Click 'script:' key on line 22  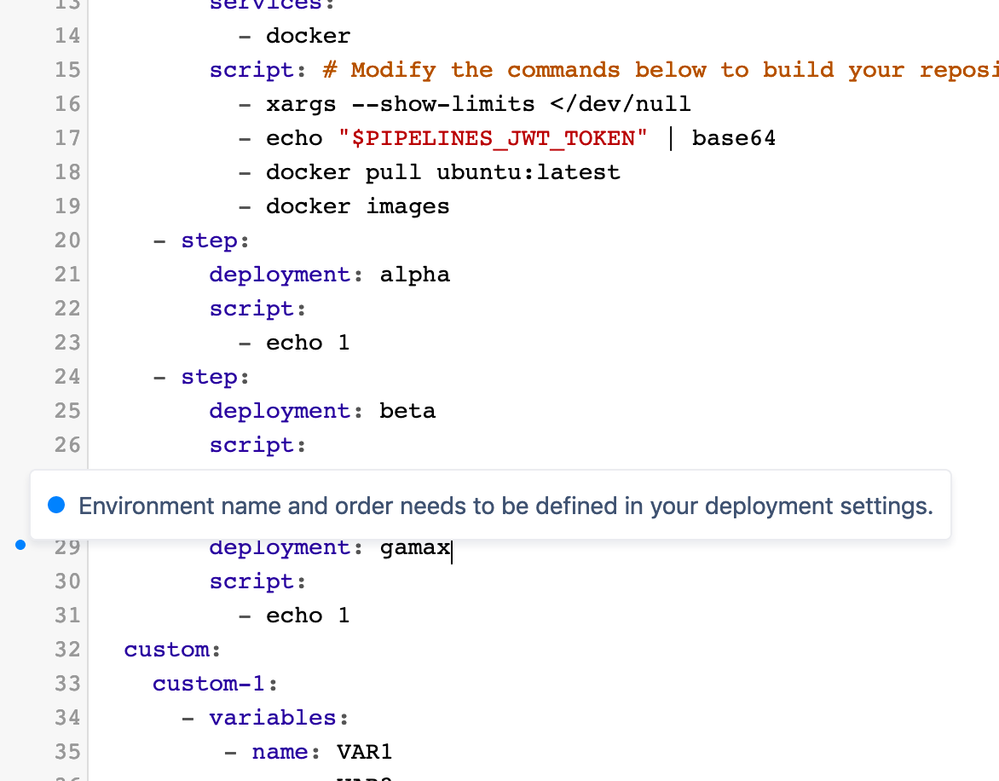258,308
